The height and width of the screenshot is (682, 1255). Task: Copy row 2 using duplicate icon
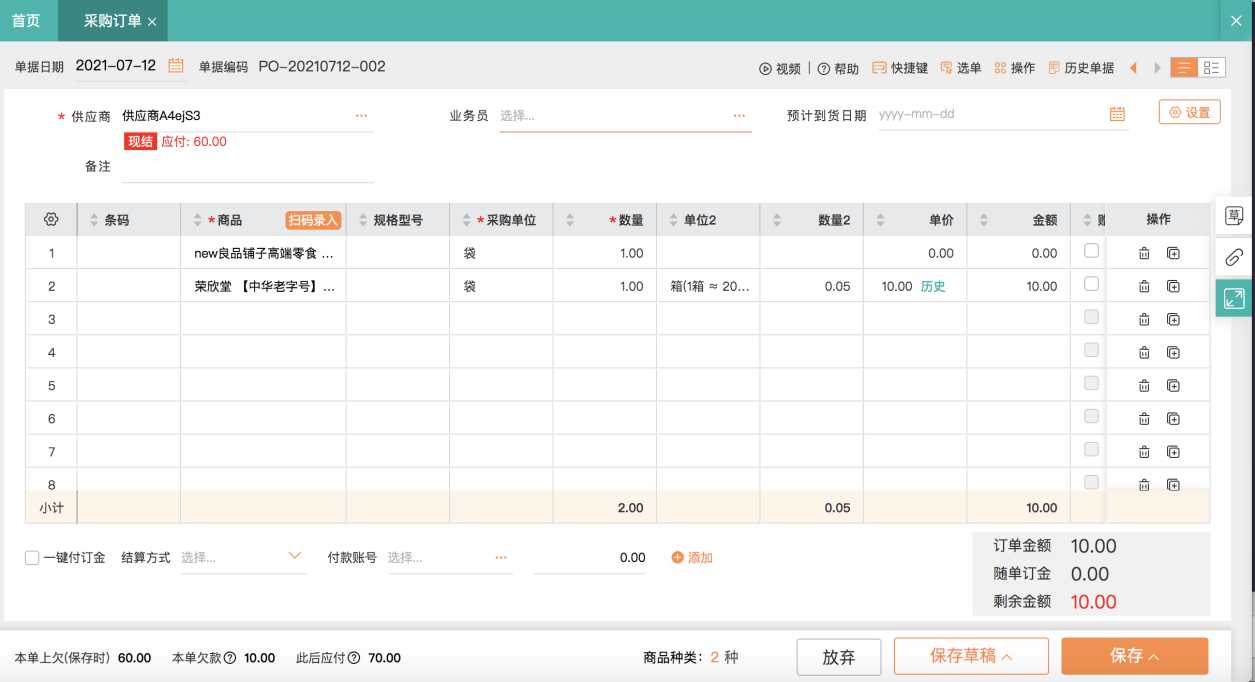pyautogui.click(x=1173, y=287)
